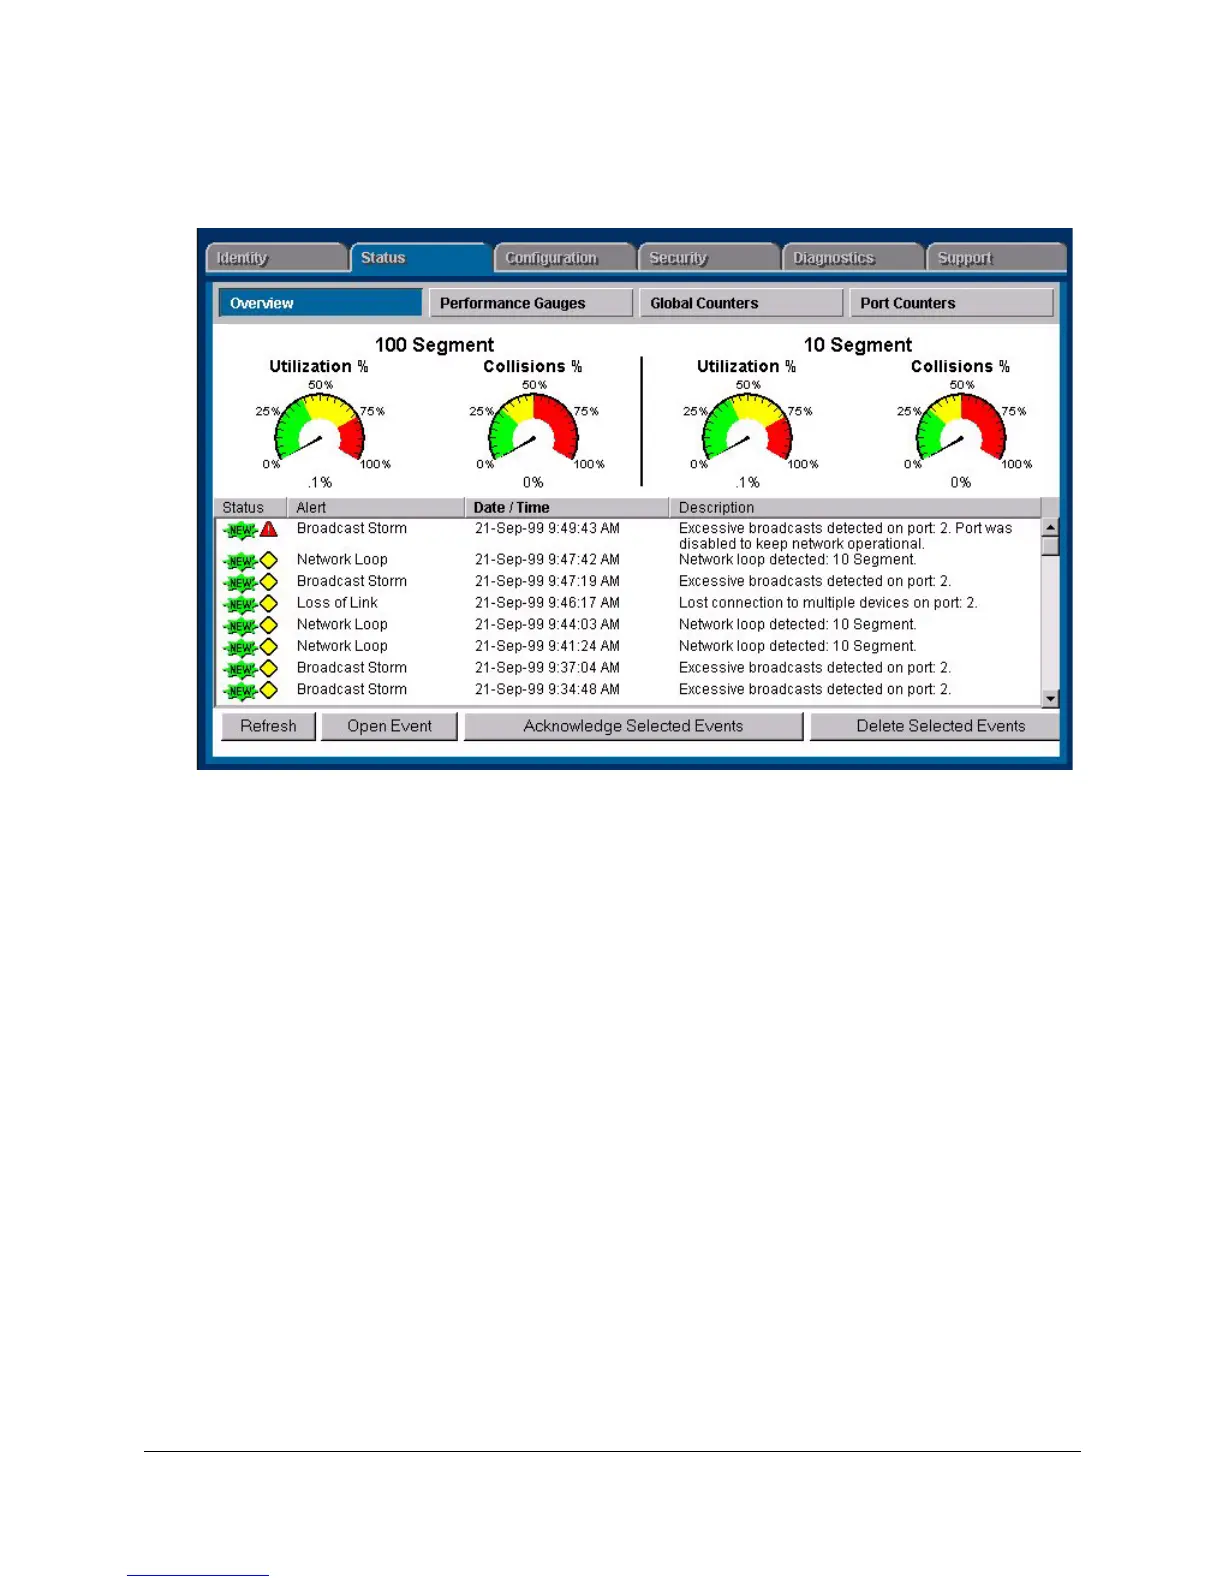Viewport: 1224px width, 1584px height.
Task: Sort by Date / Time column header
Action: pyautogui.click(x=567, y=508)
